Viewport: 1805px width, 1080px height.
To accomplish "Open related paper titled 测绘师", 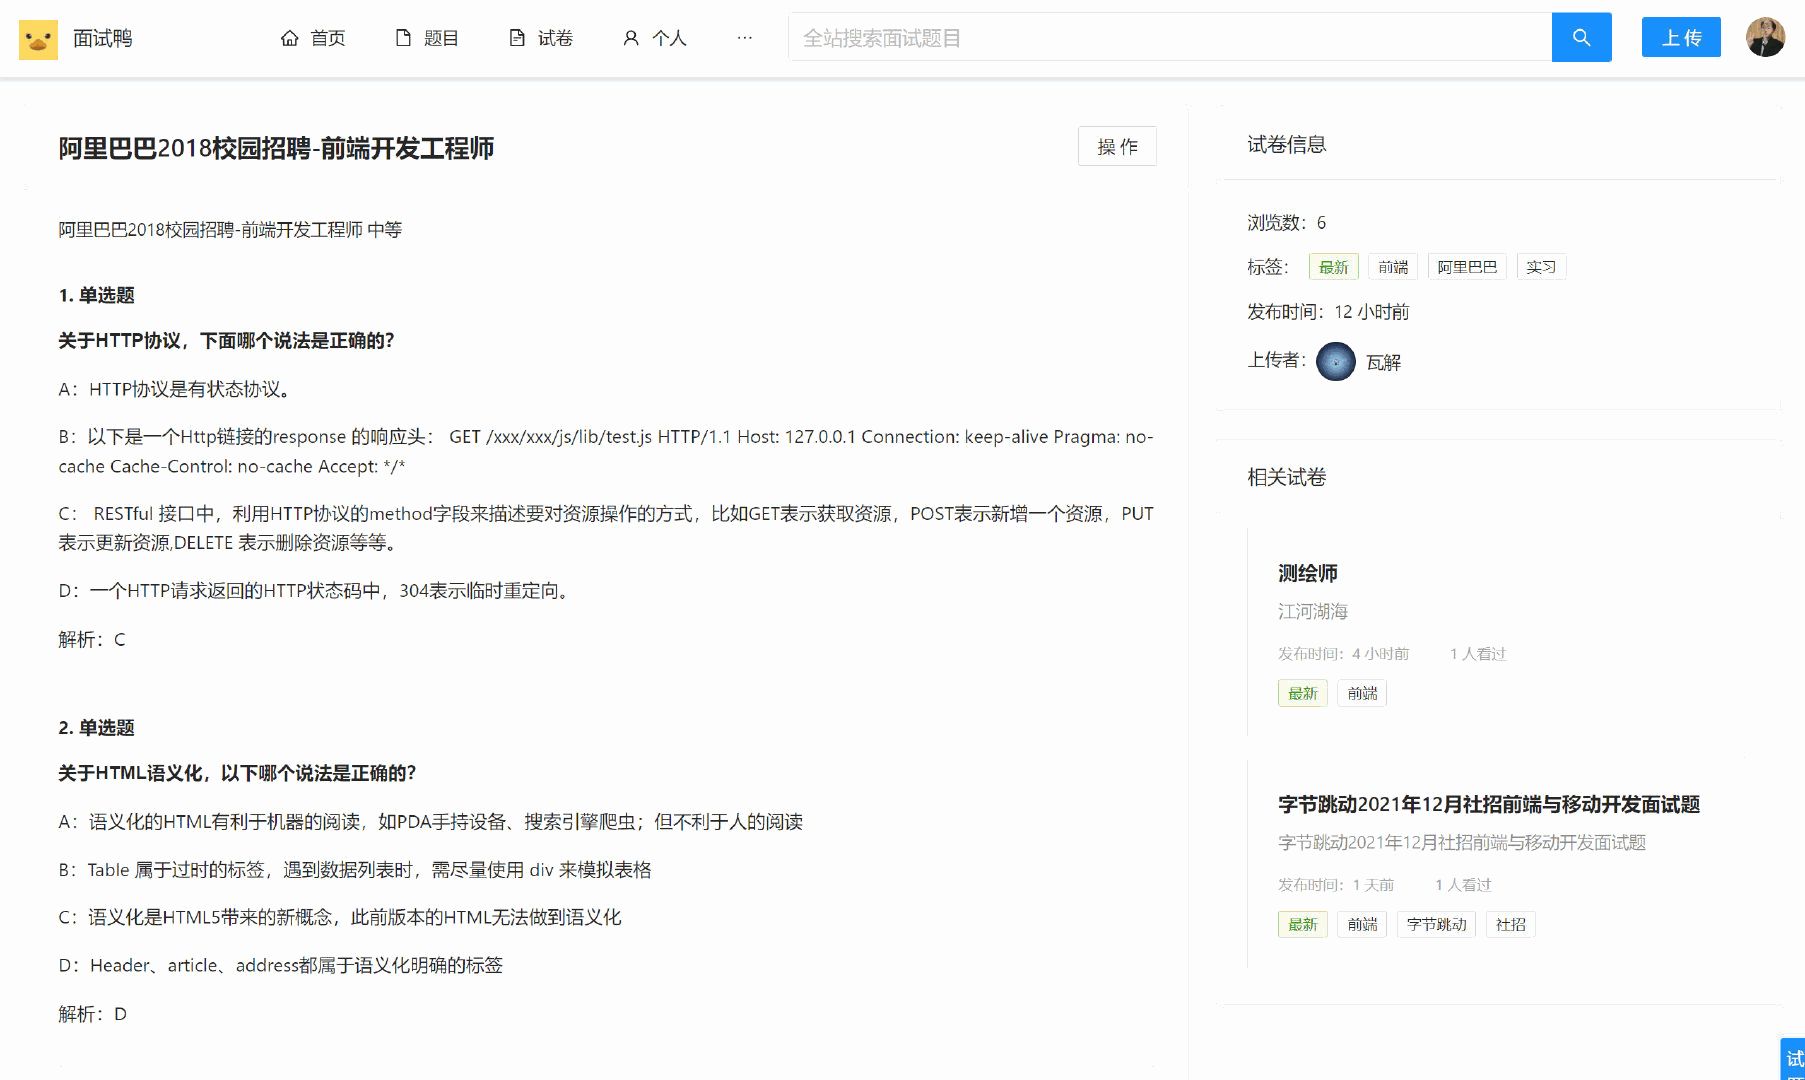I will 1307,573.
